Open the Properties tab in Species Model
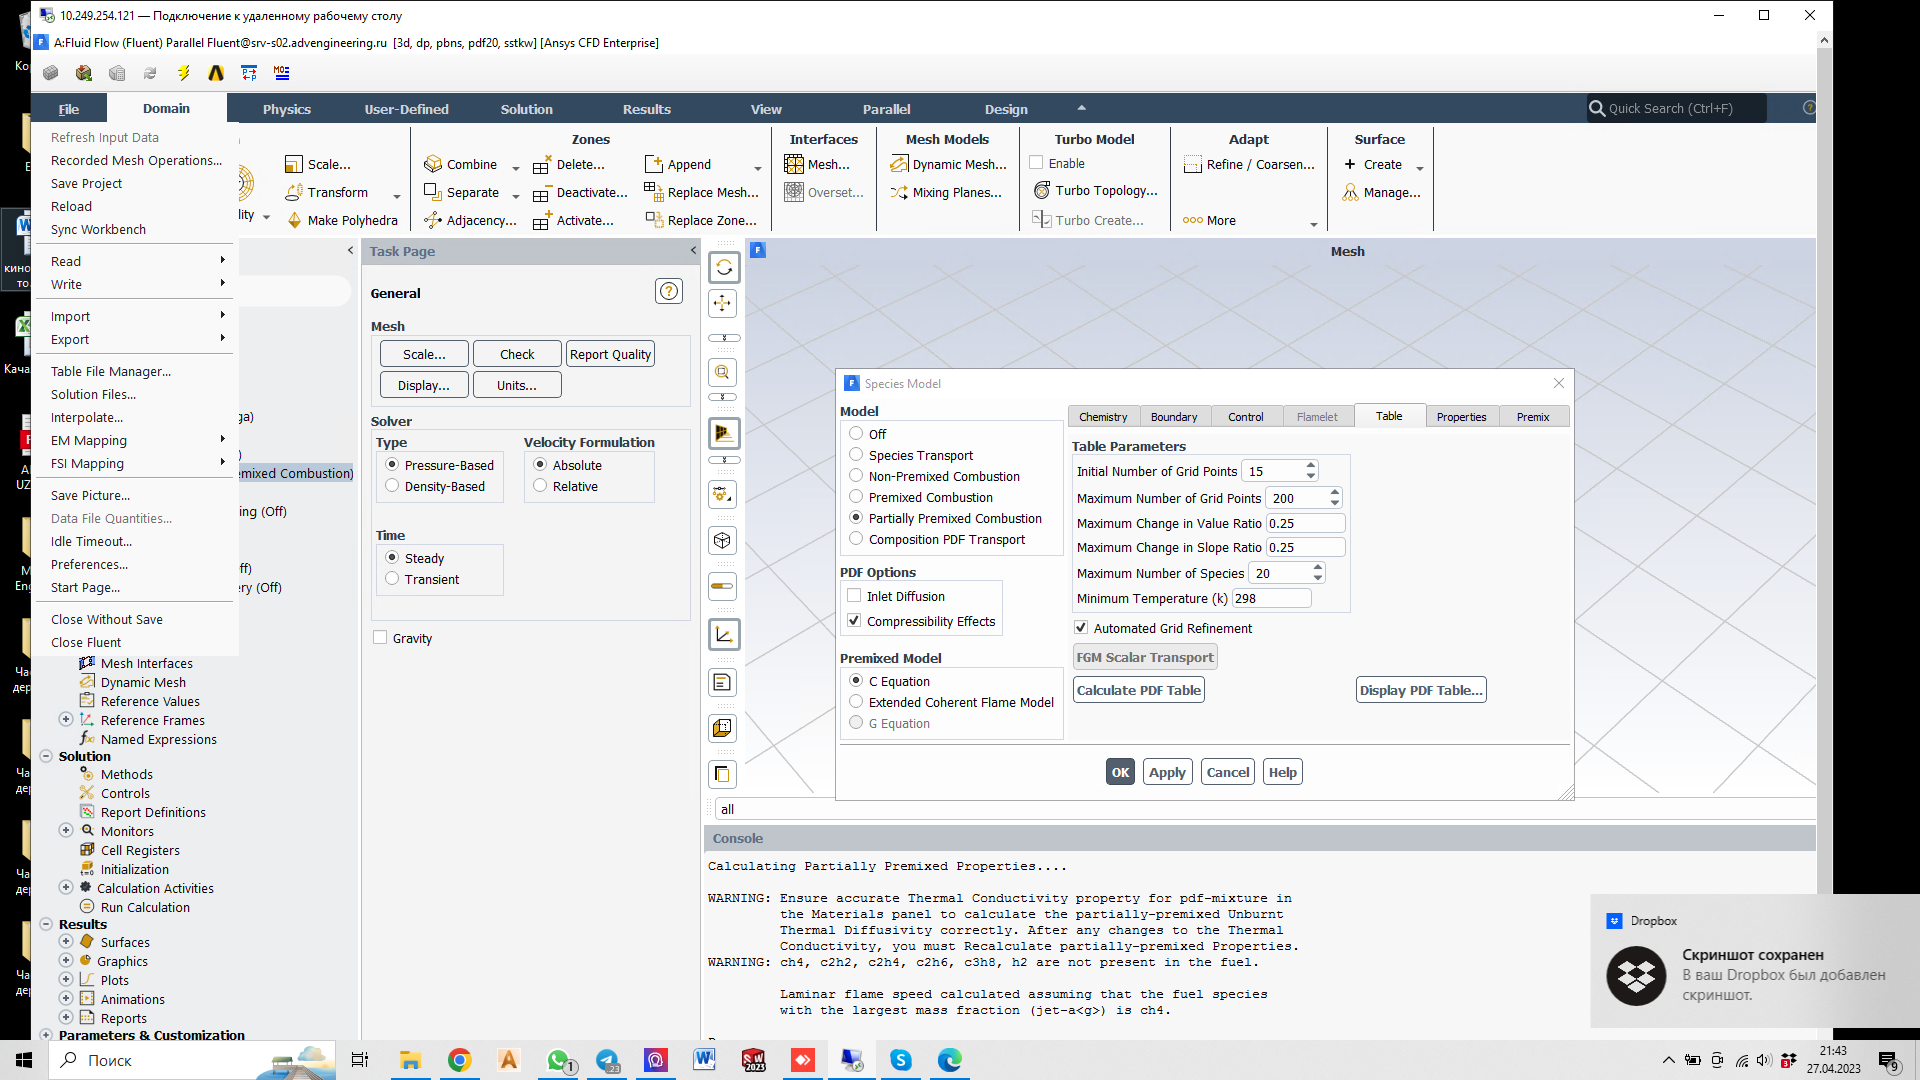This screenshot has height=1080, width=1920. [1461, 417]
